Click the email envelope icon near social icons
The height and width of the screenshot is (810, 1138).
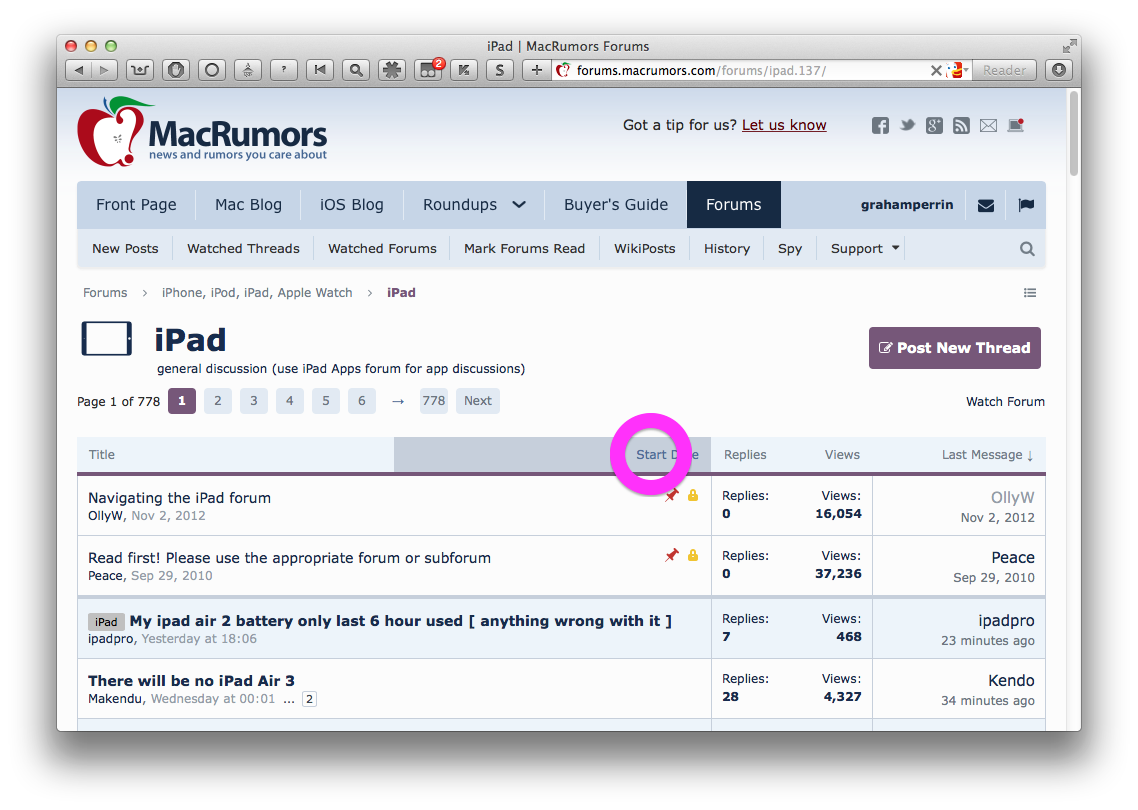(x=988, y=126)
